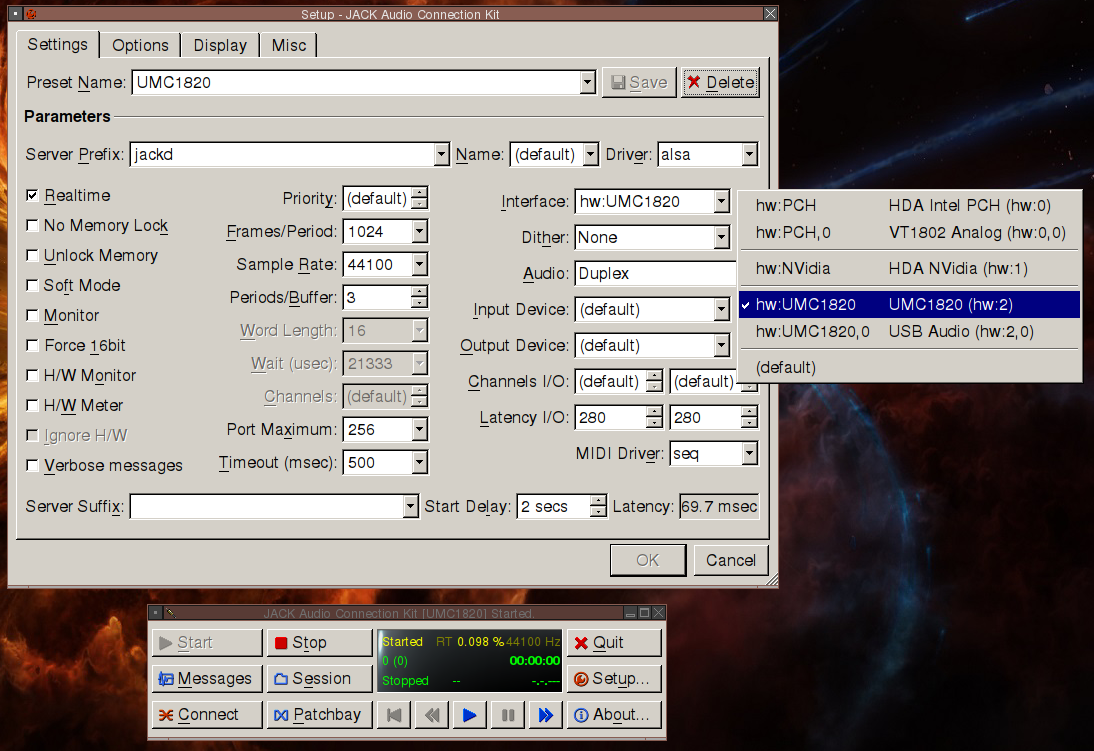The image size is (1094, 751).
Task: Switch to the Display tab
Action: [x=220, y=45]
